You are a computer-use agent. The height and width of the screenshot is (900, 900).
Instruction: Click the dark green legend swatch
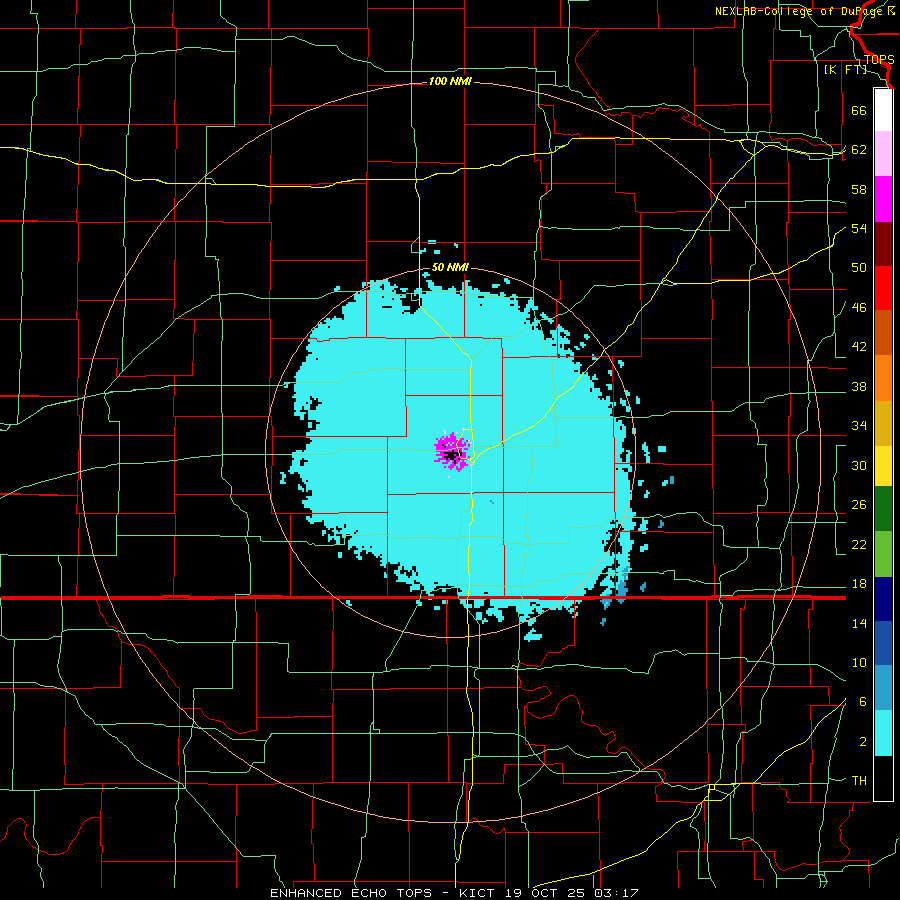[883, 509]
